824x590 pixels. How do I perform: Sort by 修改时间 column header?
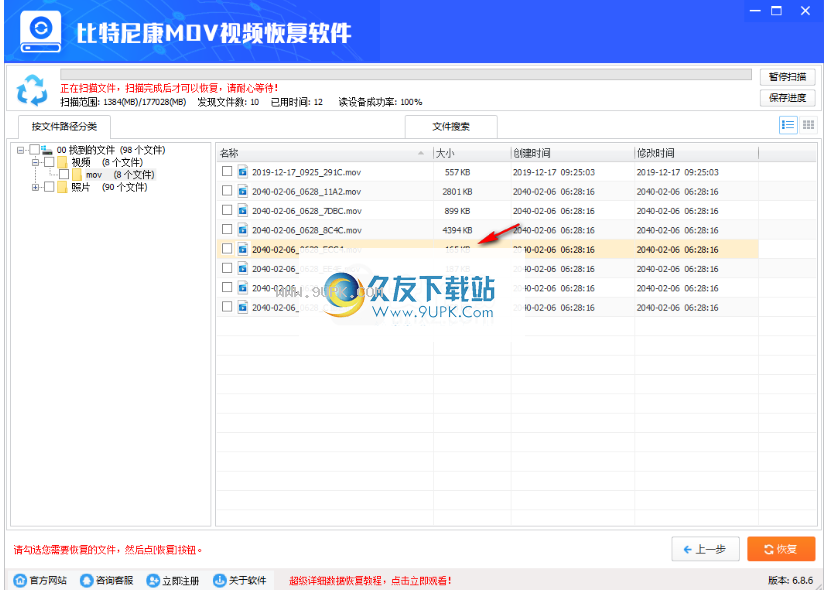[x=696, y=153]
